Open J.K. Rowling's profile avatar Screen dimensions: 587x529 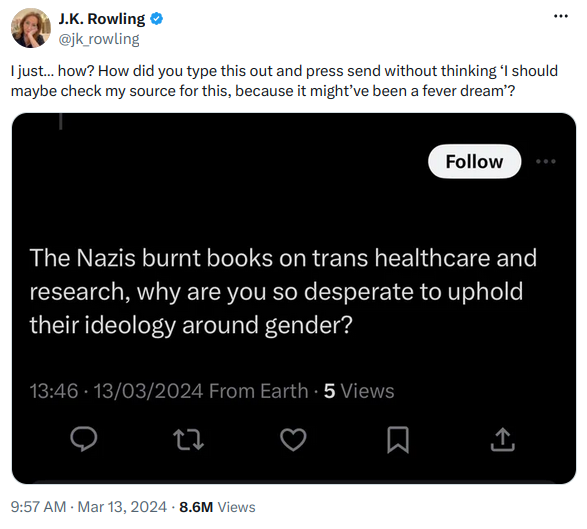31,28
